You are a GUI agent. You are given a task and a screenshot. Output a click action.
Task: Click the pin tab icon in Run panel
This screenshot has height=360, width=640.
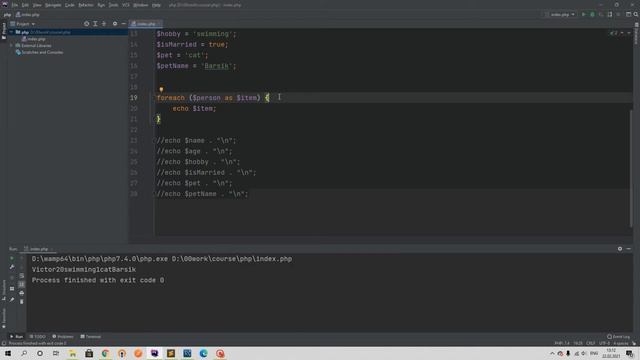[x=12, y=299]
